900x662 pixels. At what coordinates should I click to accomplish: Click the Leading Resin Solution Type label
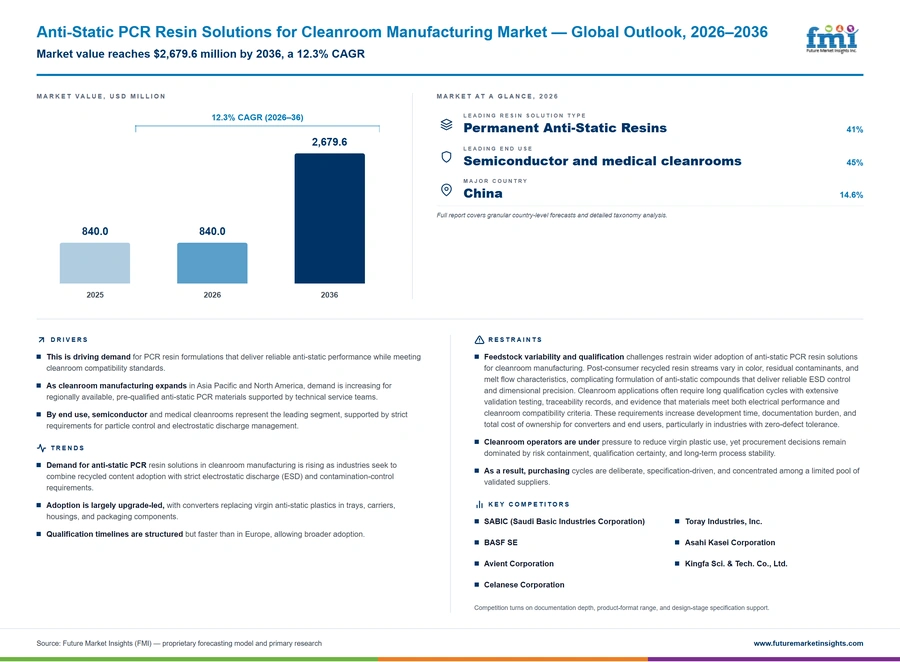click(x=525, y=115)
